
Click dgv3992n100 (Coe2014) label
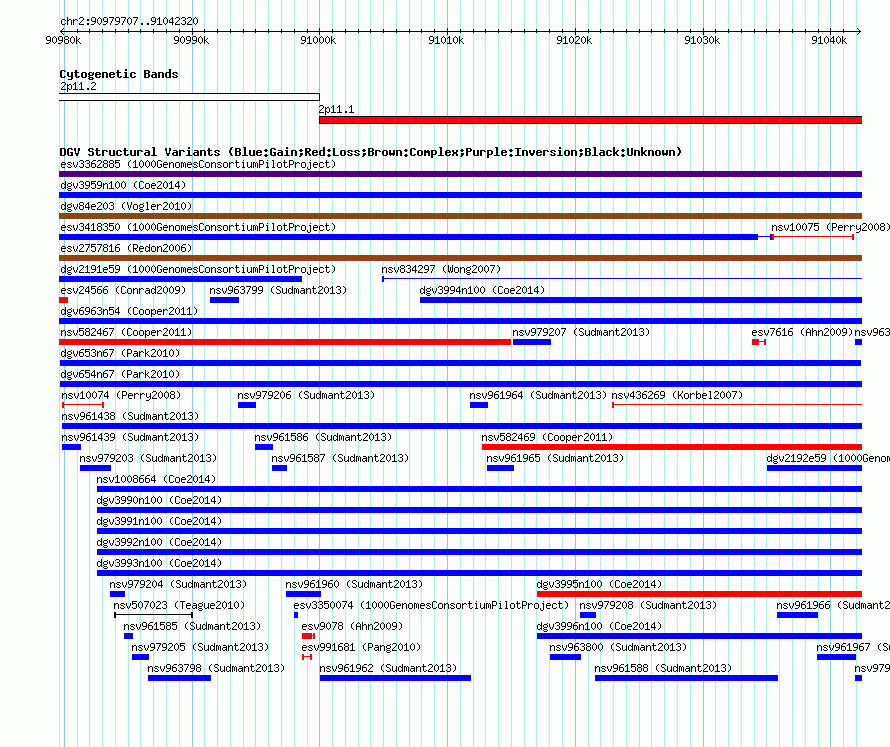[159, 542]
